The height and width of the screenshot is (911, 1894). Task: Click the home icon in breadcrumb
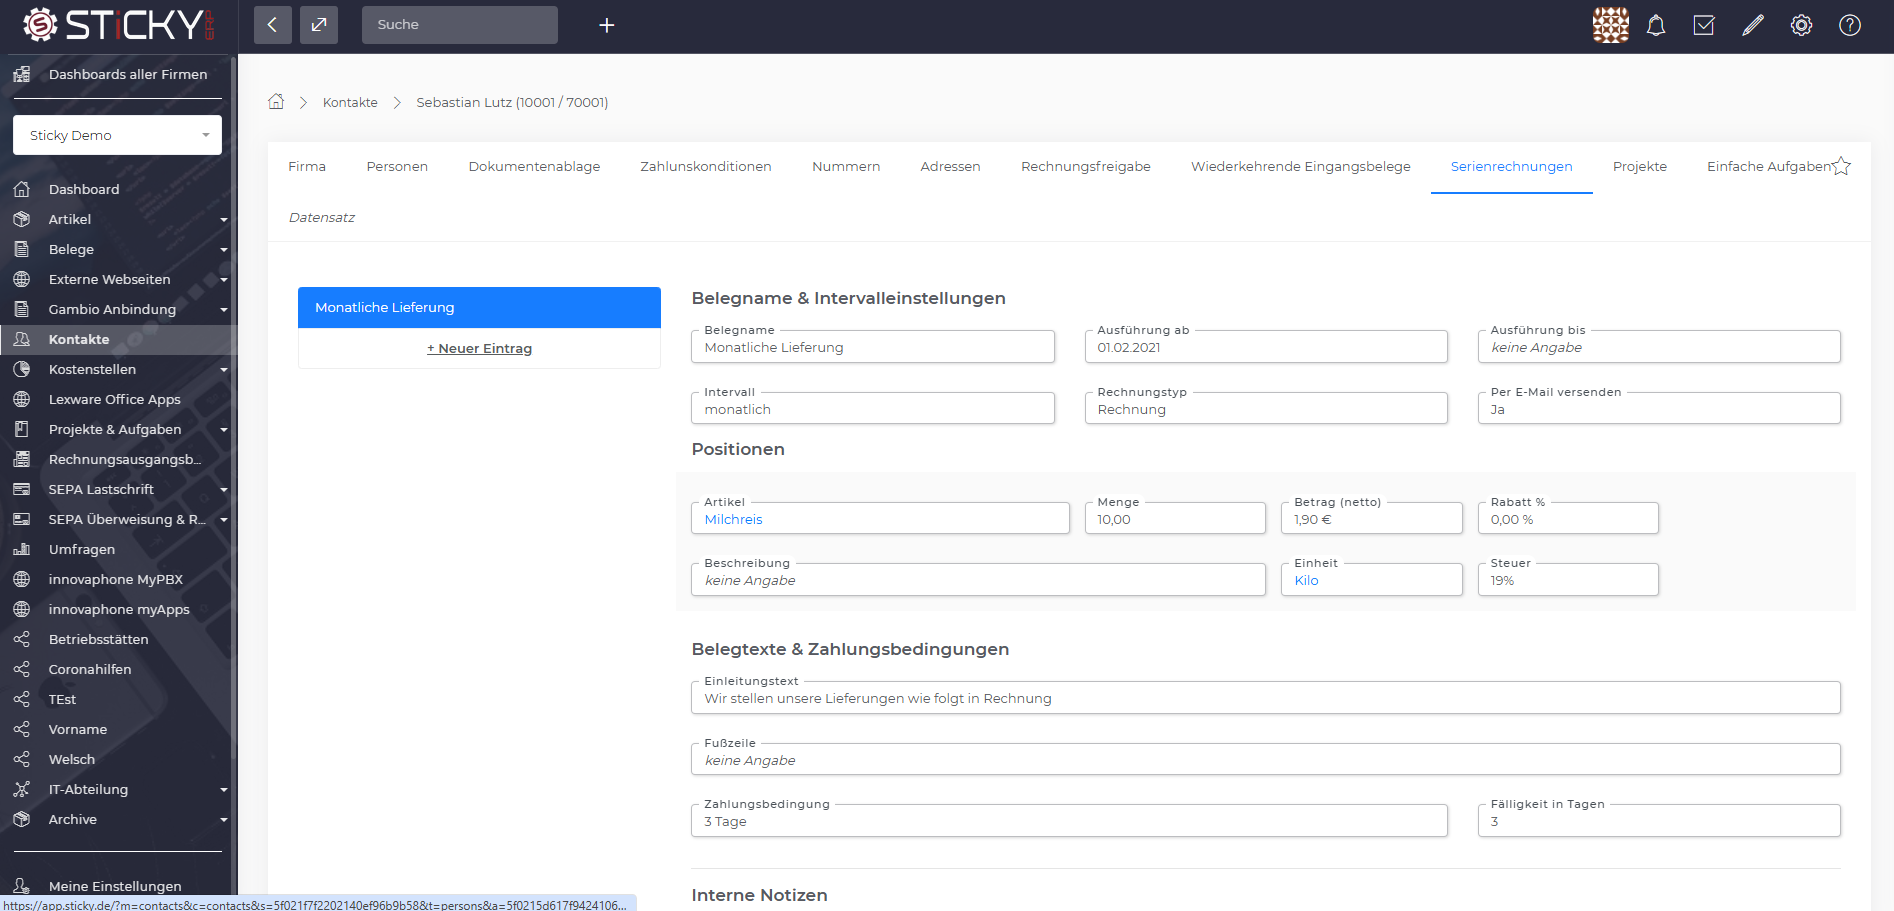click(276, 101)
